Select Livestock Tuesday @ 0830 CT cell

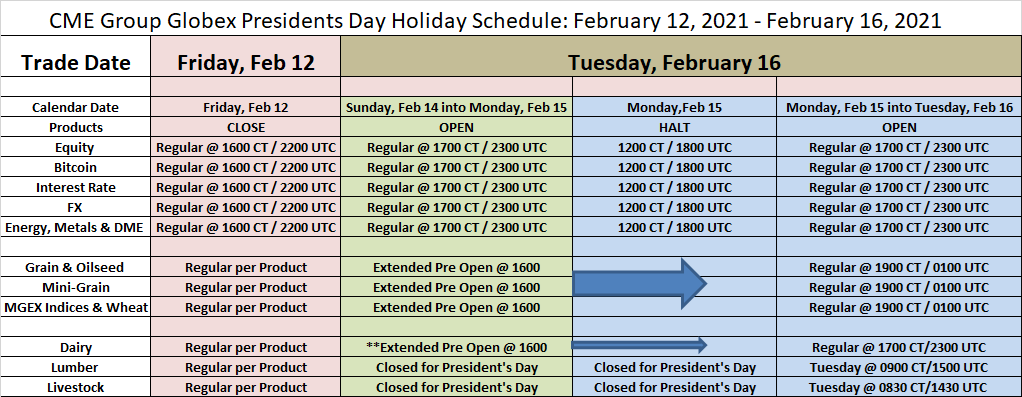click(x=899, y=387)
